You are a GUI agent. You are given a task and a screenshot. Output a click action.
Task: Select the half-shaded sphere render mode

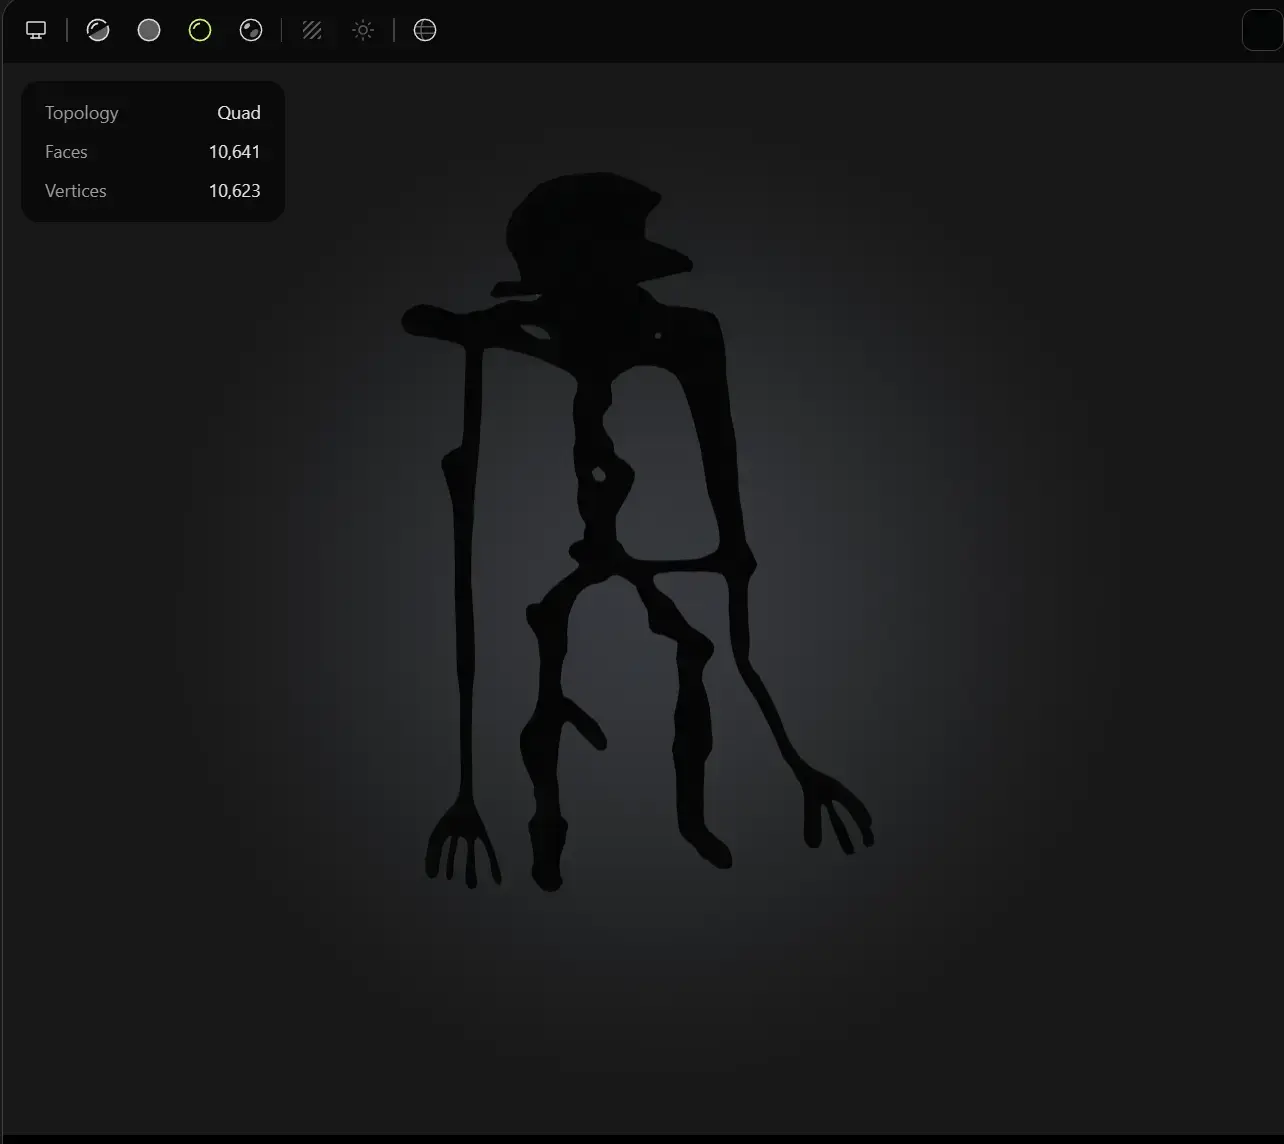click(98, 30)
